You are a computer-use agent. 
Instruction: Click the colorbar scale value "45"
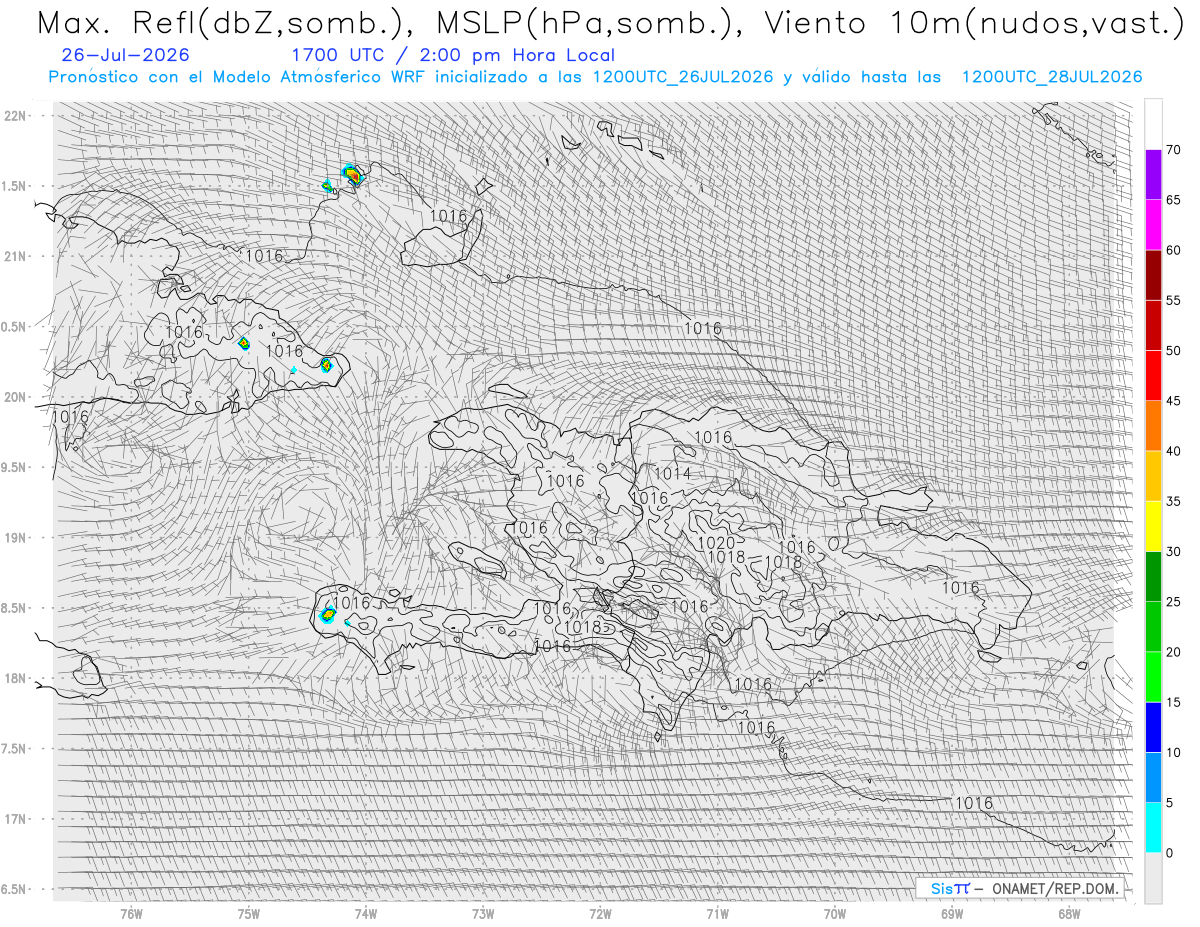(1174, 401)
